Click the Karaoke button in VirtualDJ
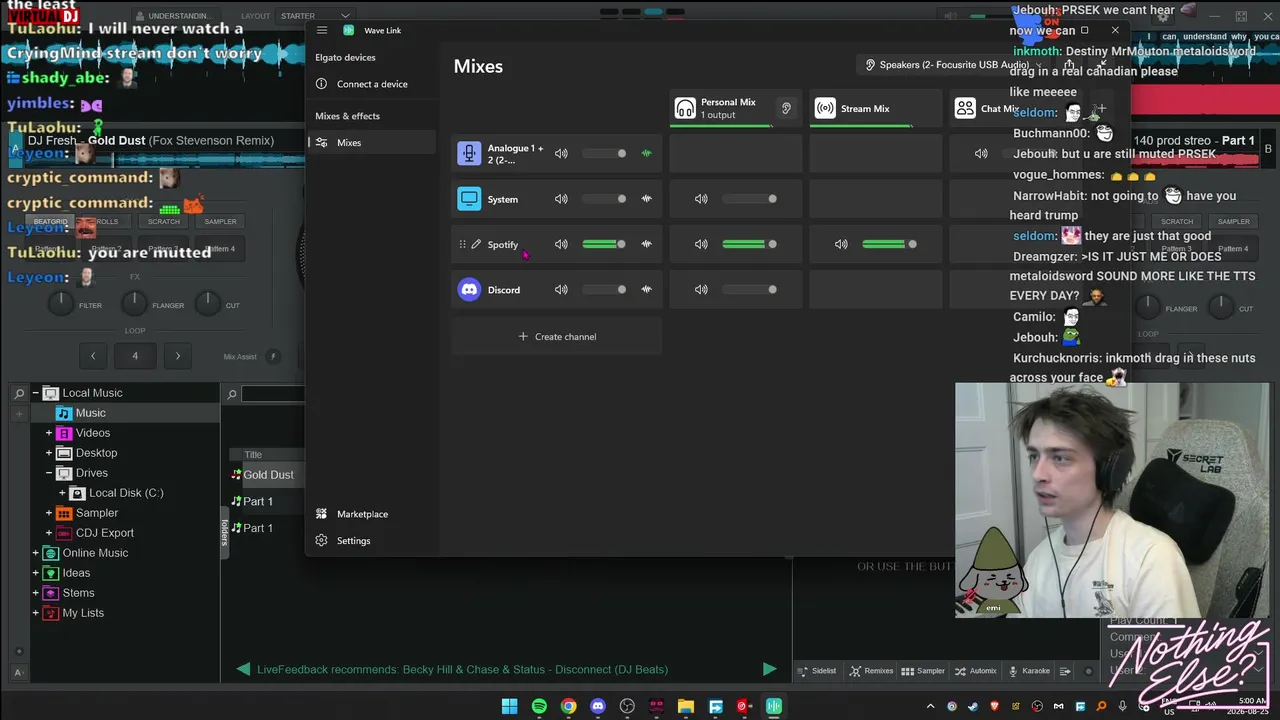 [x=1029, y=671]
